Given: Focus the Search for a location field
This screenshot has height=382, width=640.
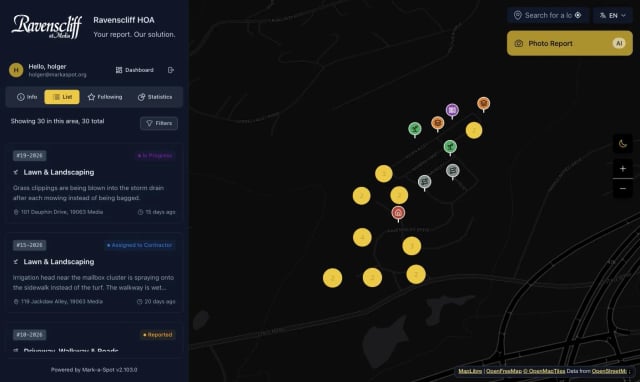Looking at the screenshot, I should (x=548, y=15).
